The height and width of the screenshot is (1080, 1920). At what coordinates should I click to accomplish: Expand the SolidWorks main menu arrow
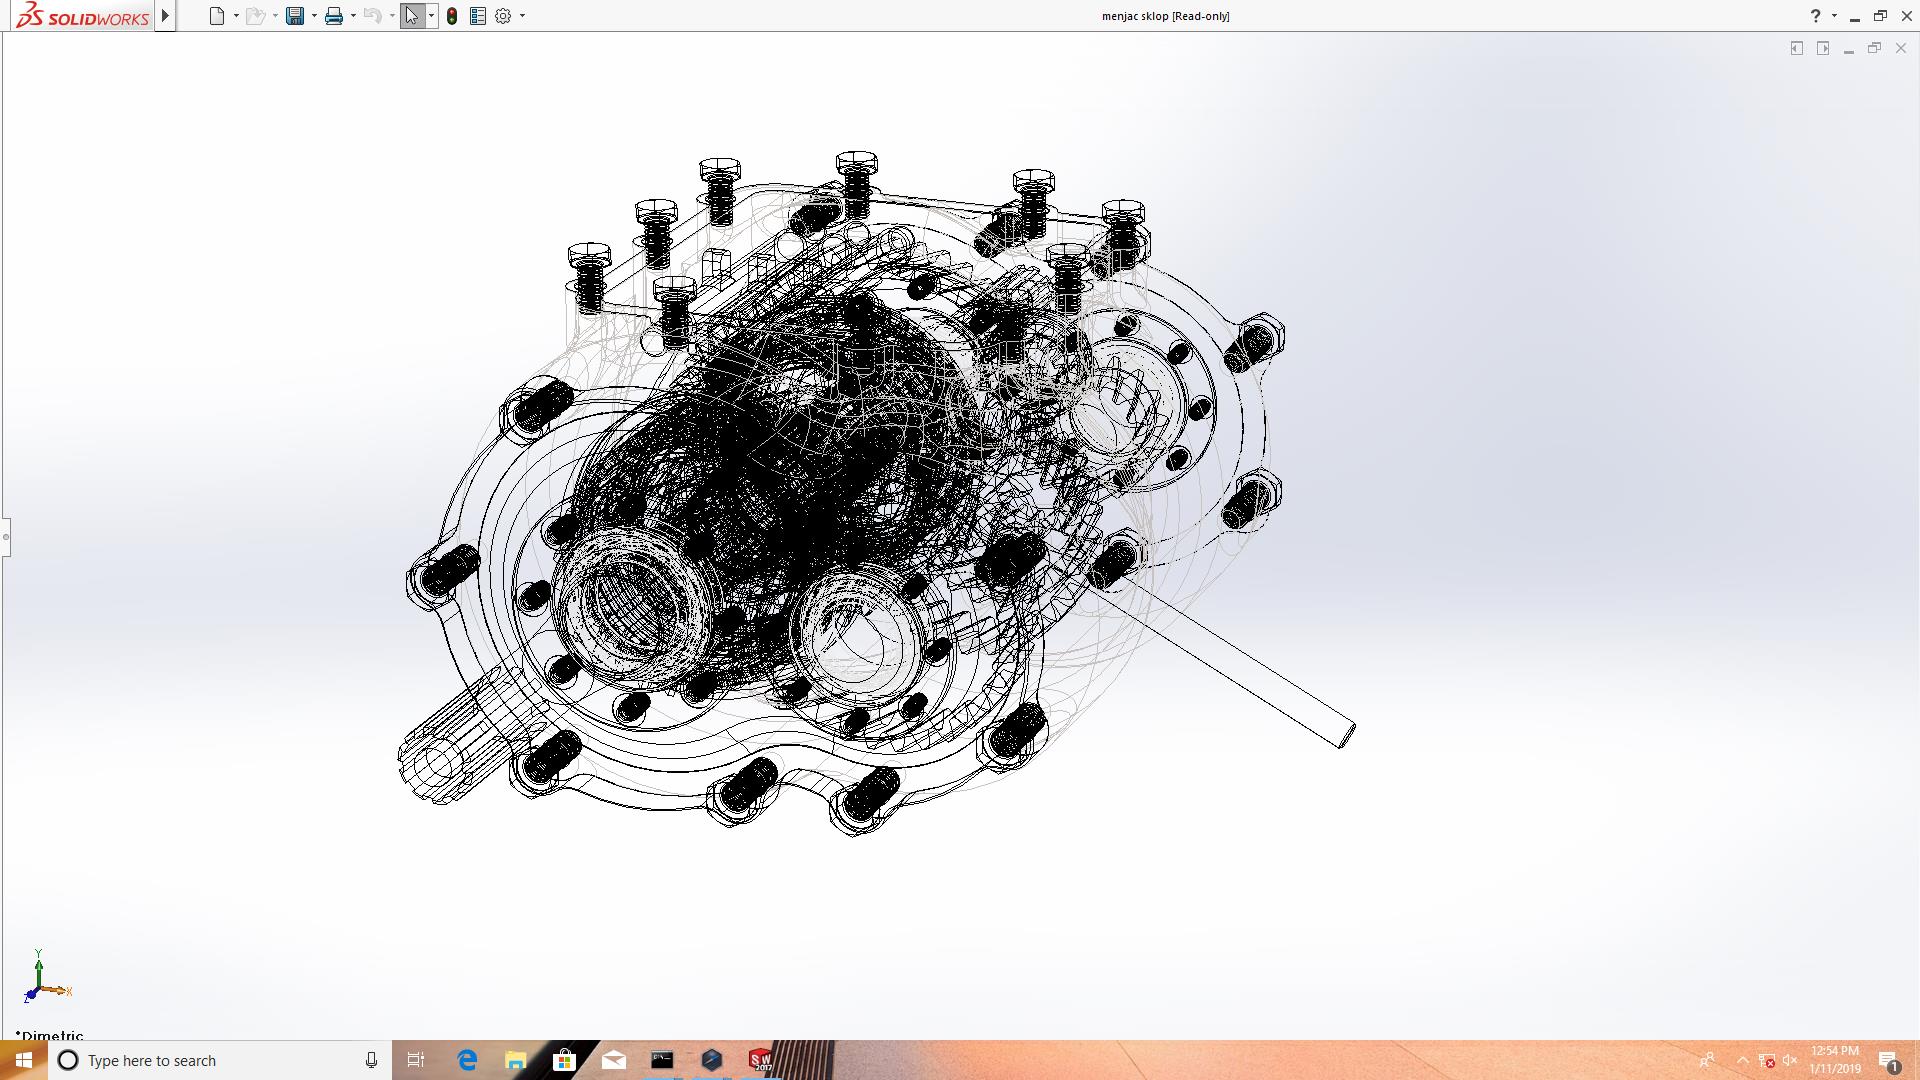coord(166,16)
